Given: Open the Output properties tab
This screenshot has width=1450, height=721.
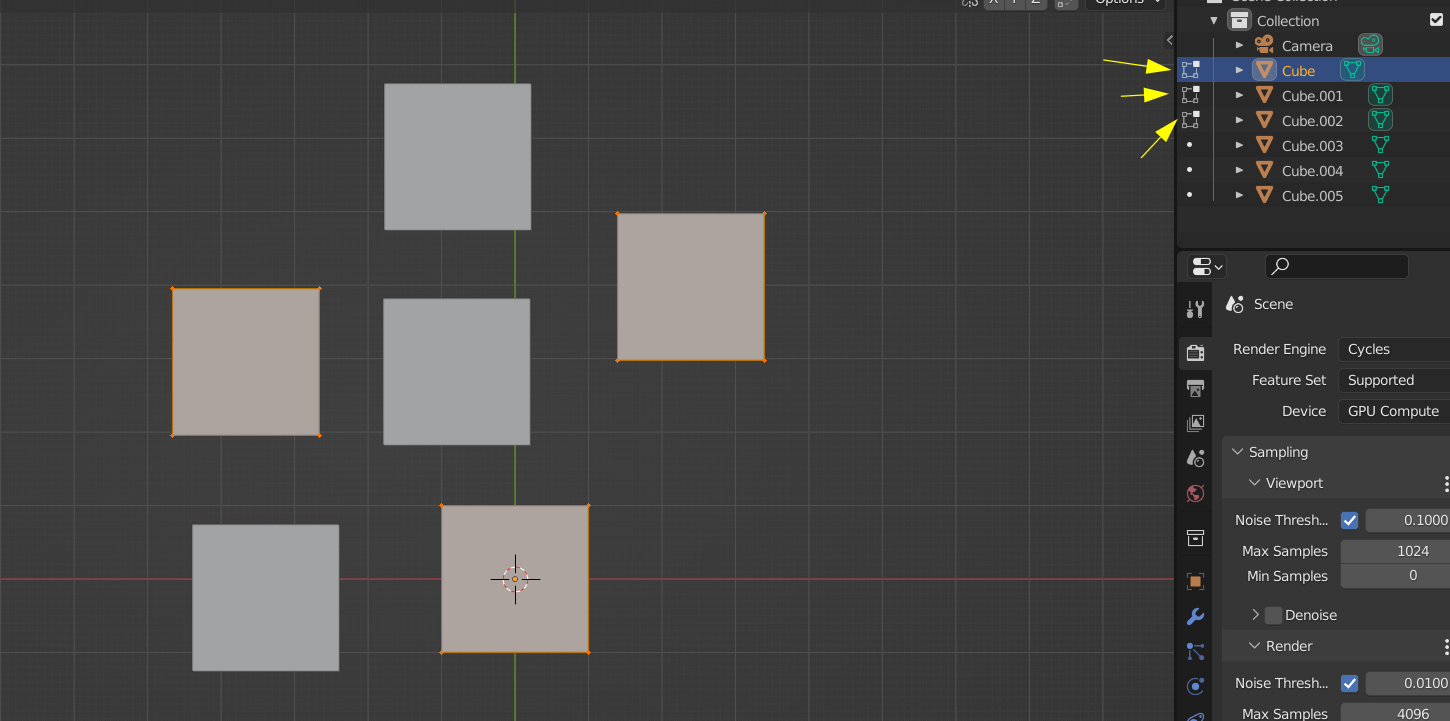Looking at the screenshot, I should [1195, 388].
